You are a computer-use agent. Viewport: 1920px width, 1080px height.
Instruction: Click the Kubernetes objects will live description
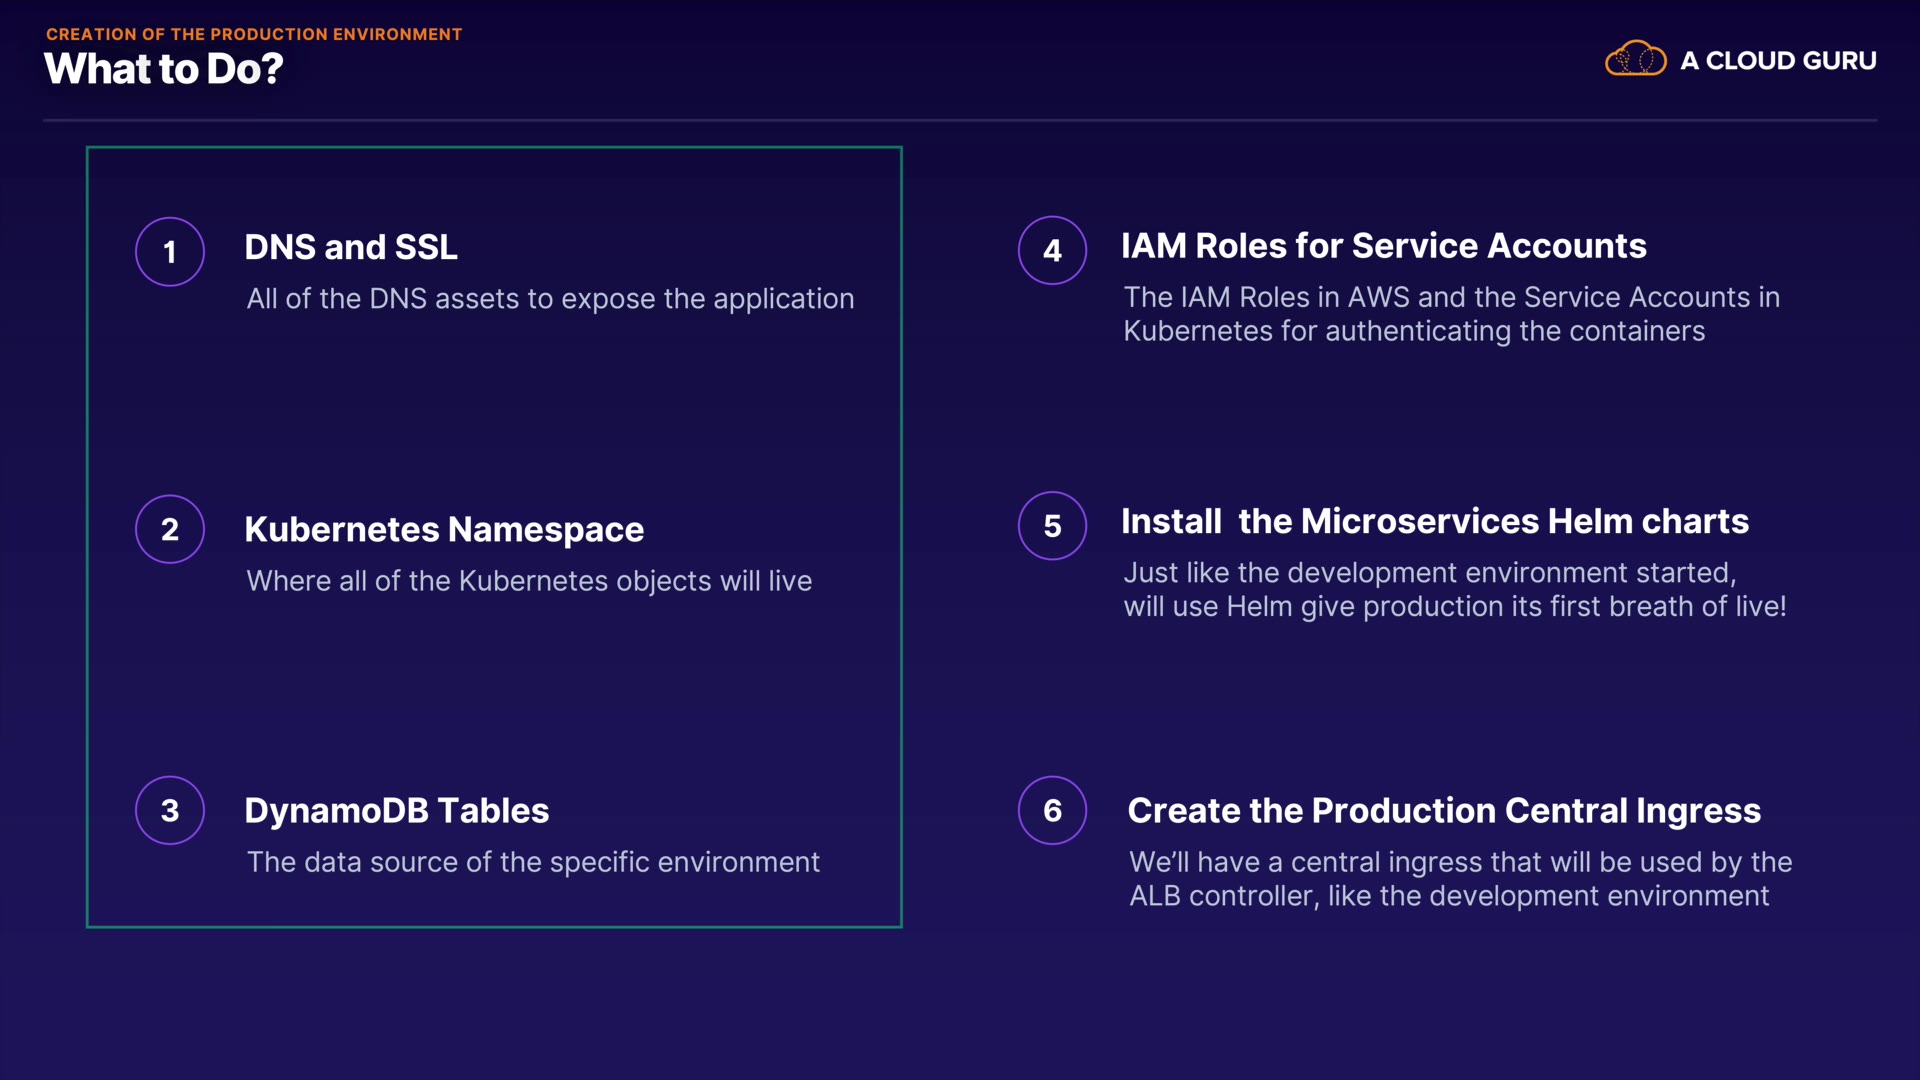pos(529,581)
